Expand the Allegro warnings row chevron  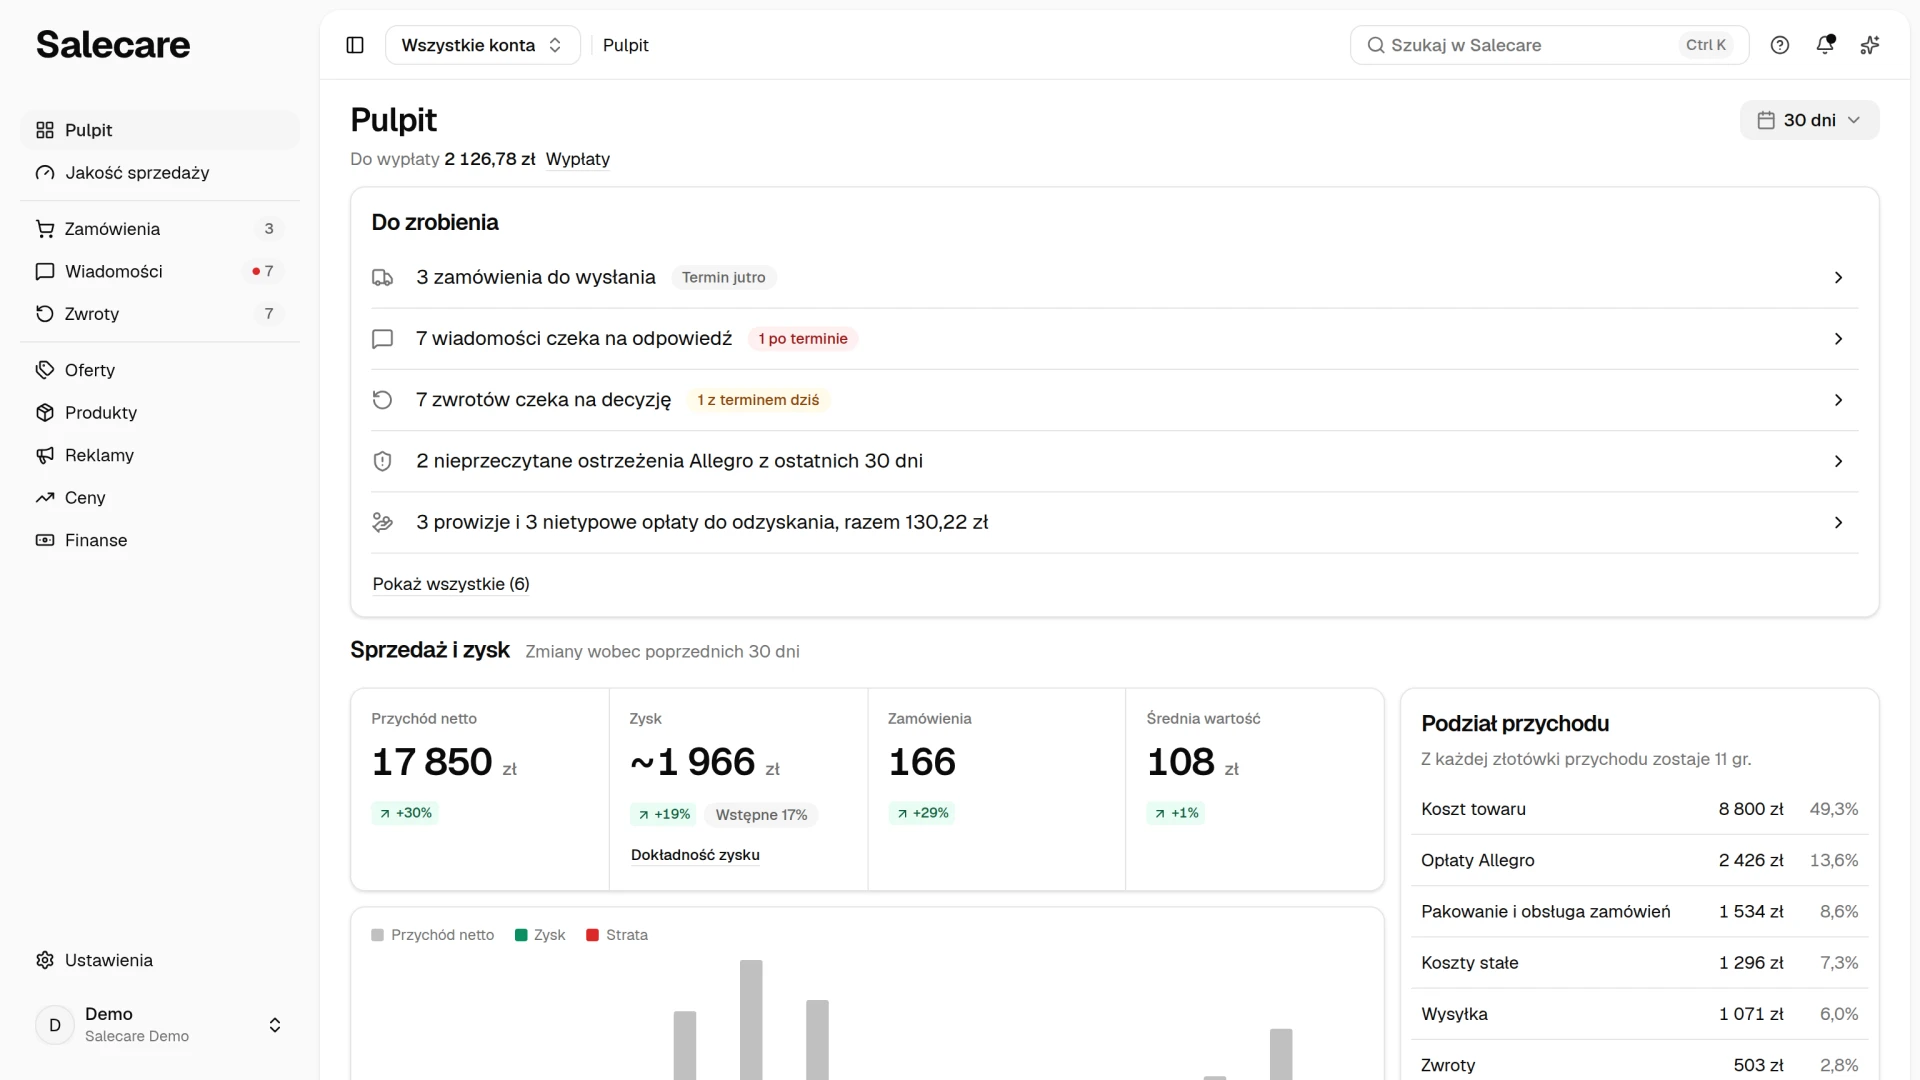[x=1838, y=461]
